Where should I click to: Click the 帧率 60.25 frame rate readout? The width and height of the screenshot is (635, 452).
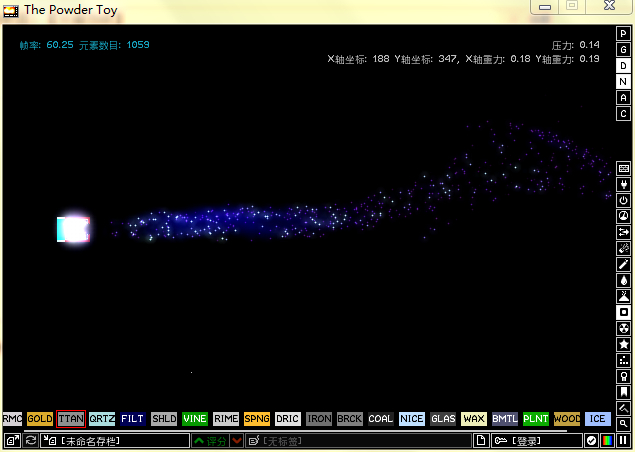tap(47, 45)
